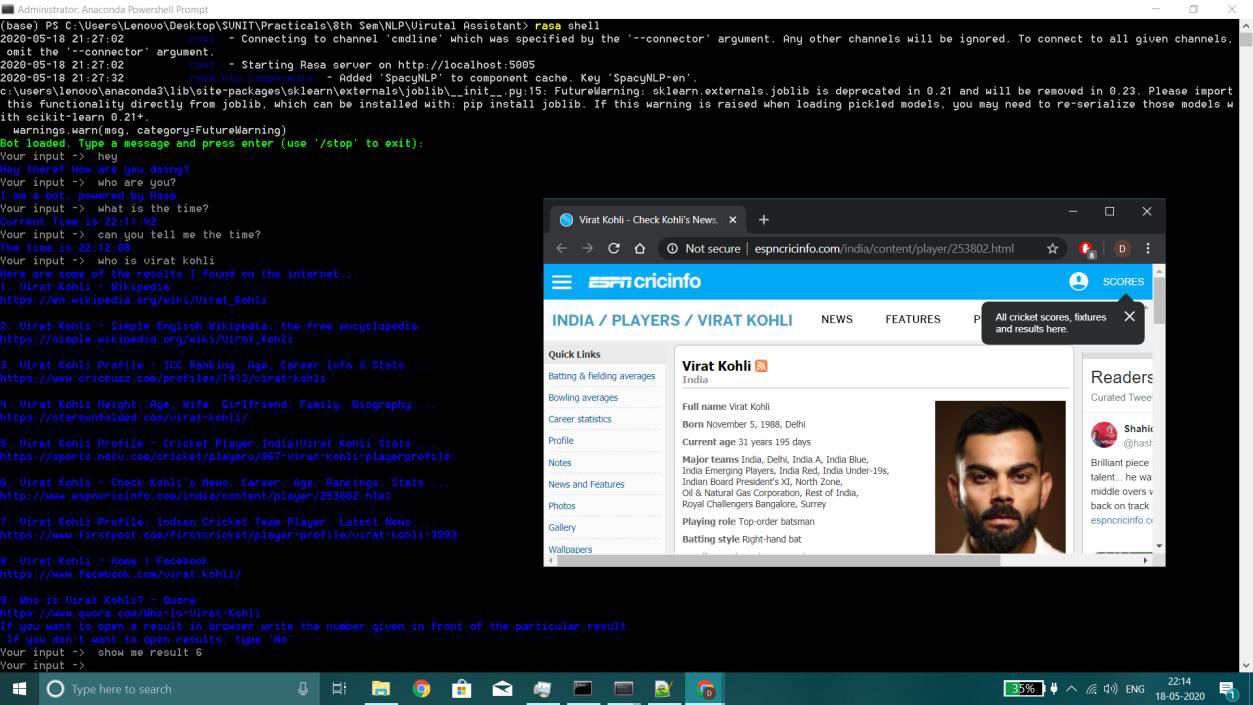Click the user account icon on Cricinfo
Screen dimensions: 1253x705
(x=1078, y=282)
